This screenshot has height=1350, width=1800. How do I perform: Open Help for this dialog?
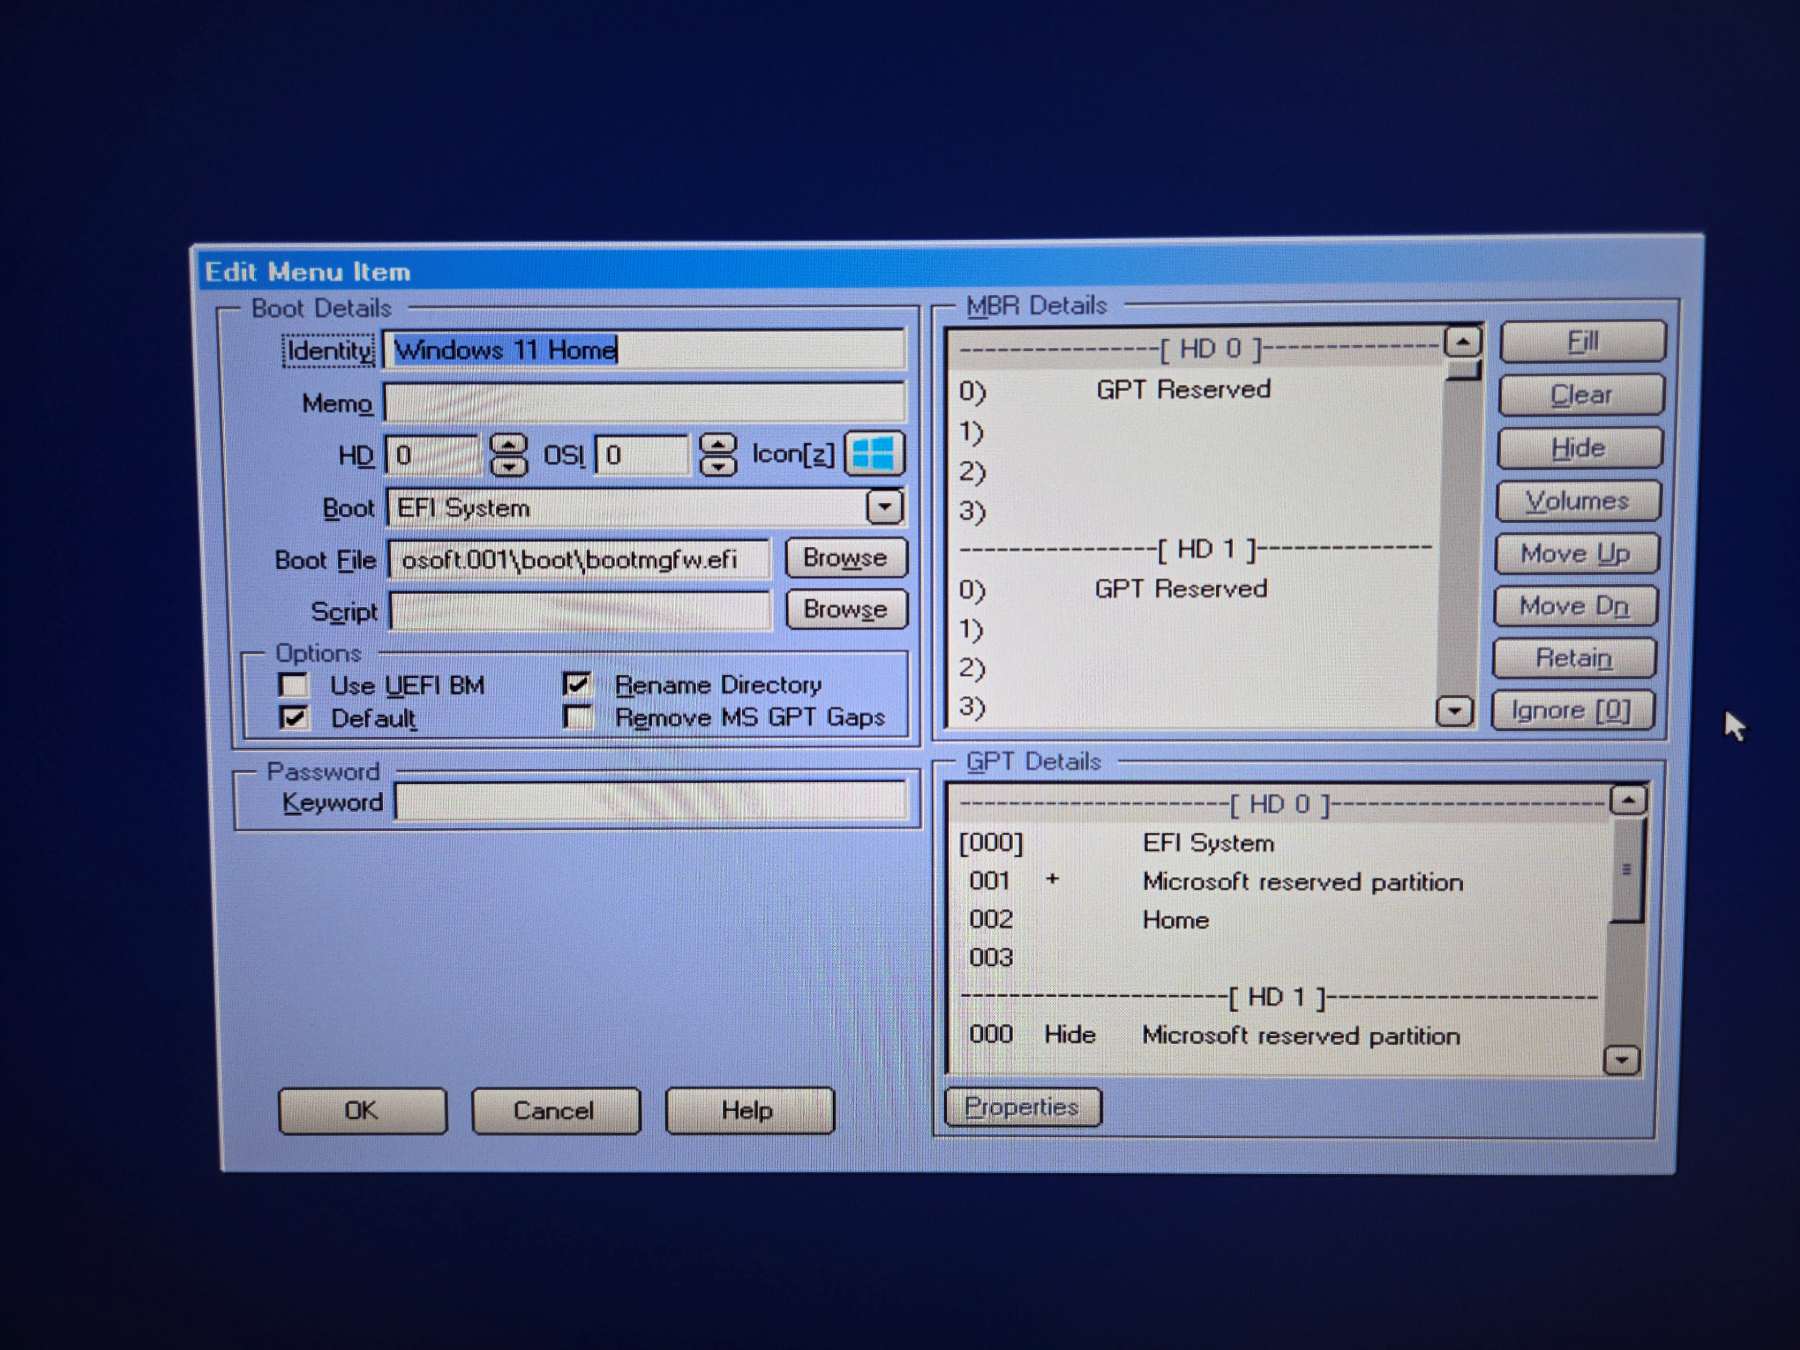[749, 1110]
